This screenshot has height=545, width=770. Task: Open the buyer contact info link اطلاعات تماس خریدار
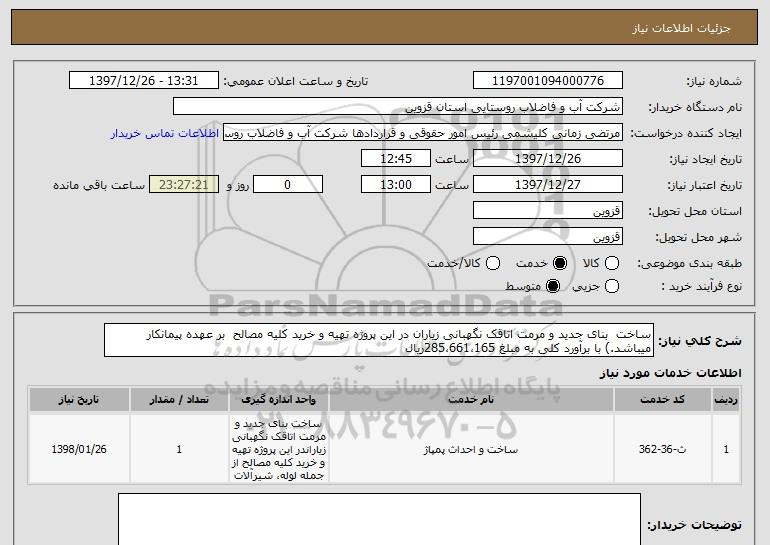pyautogui.click(x=165, y=134)
